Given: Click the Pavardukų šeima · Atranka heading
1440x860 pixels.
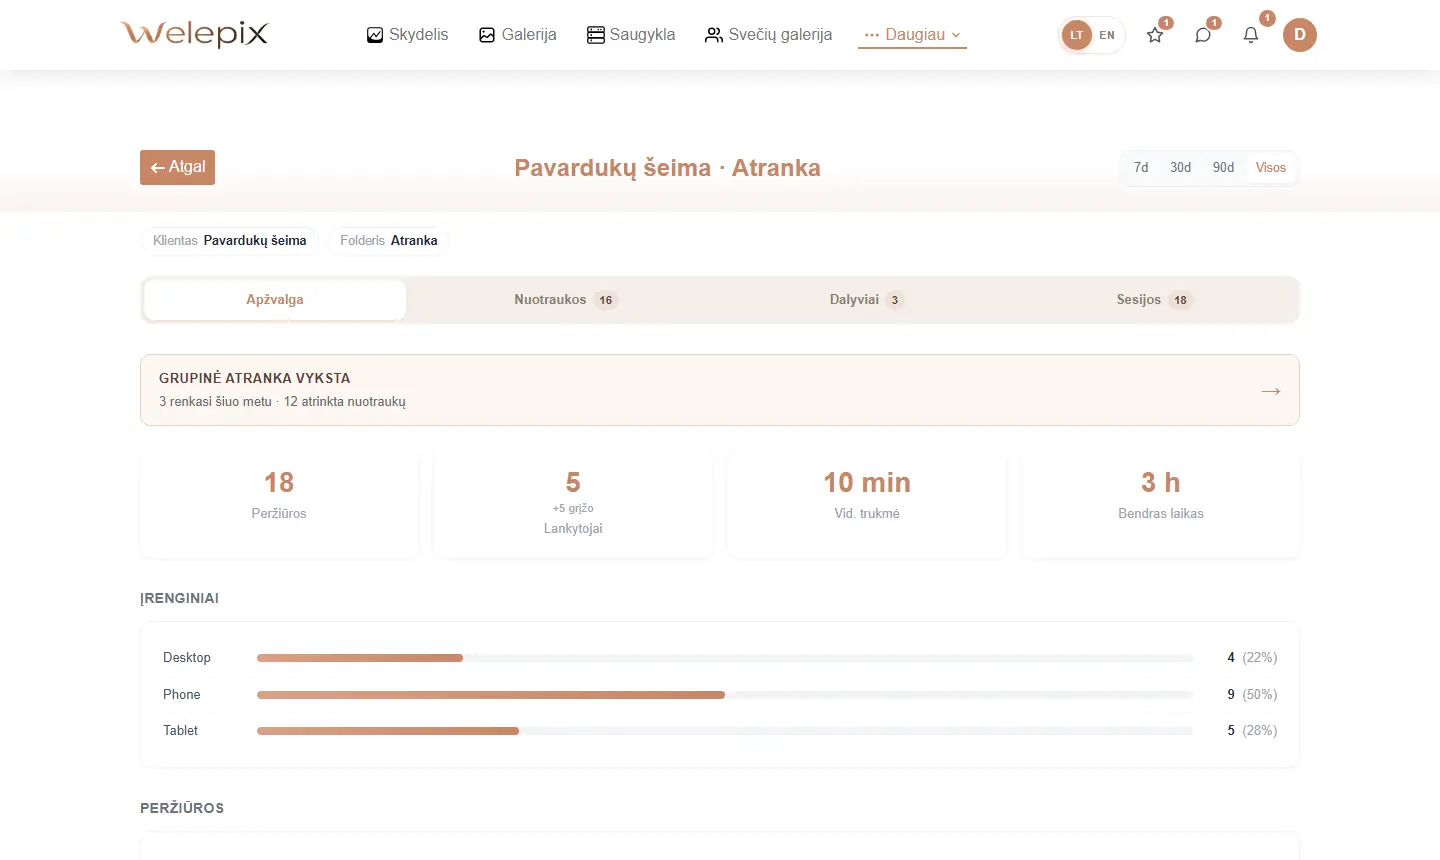Looking at the screenshot, I should pos(668,168).
